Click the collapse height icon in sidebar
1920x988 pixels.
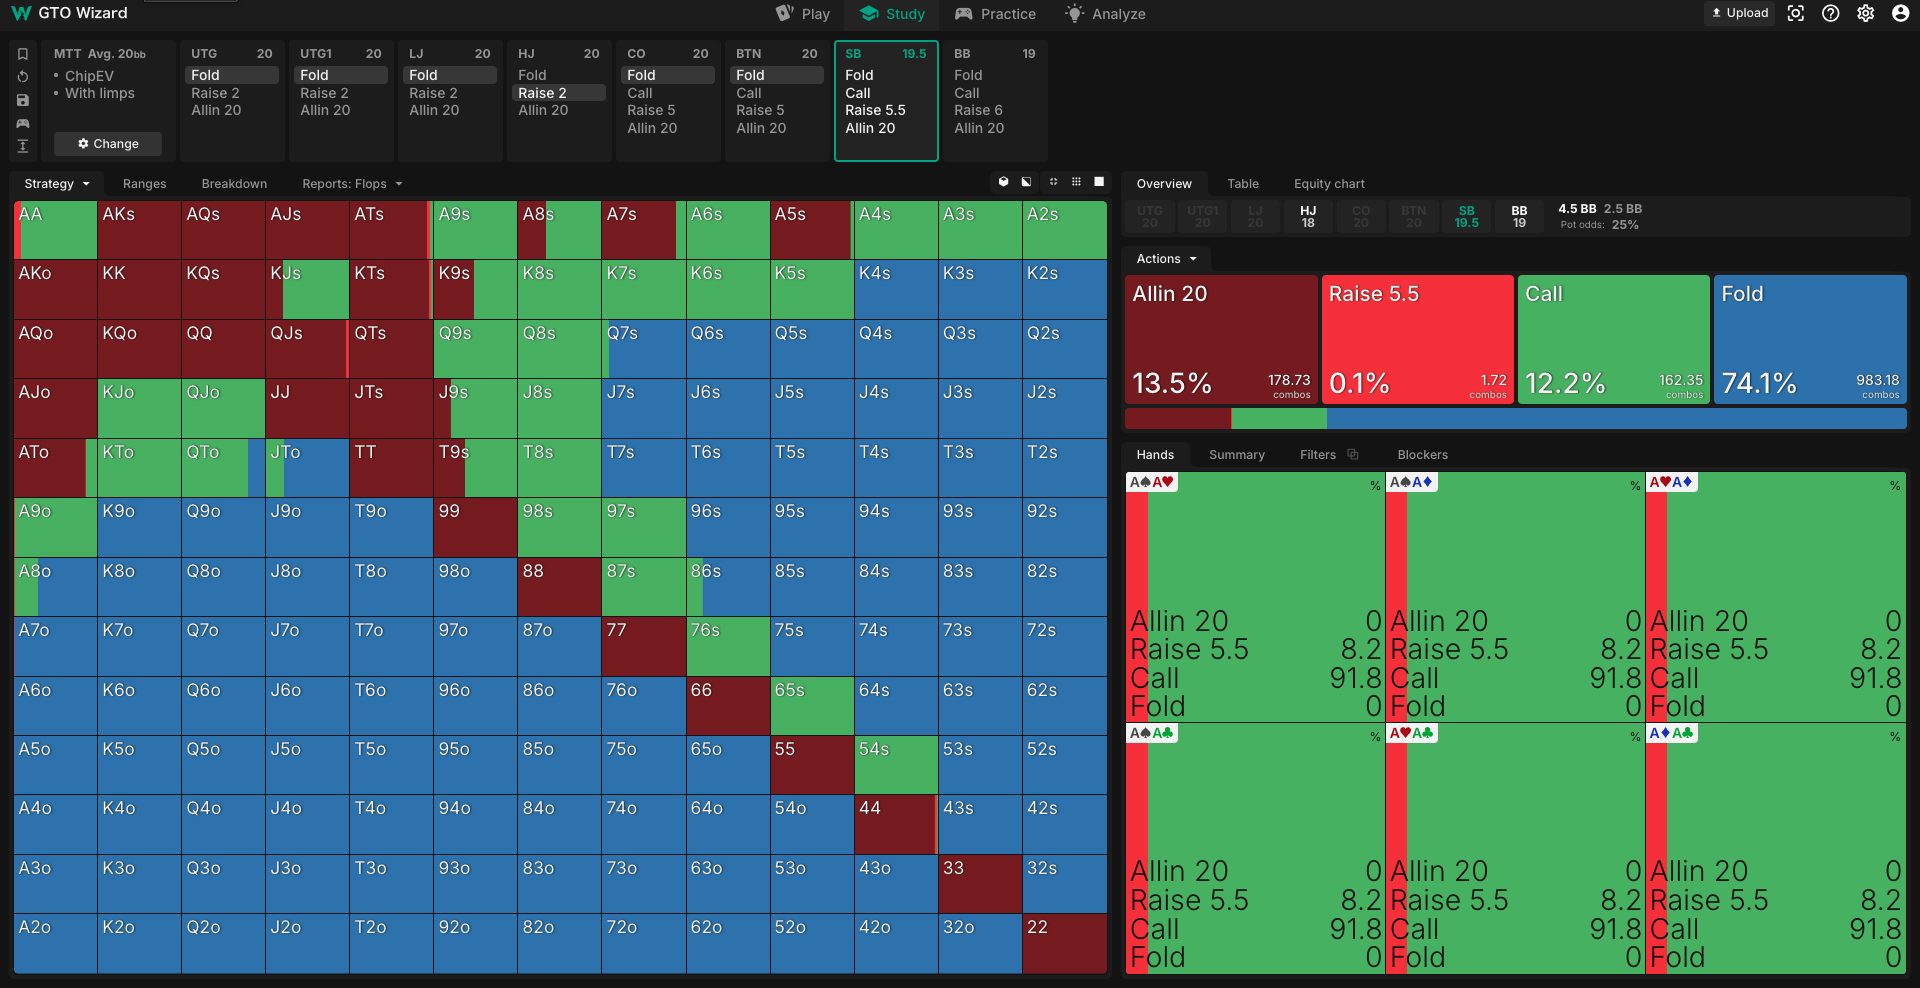click(23, 146)
